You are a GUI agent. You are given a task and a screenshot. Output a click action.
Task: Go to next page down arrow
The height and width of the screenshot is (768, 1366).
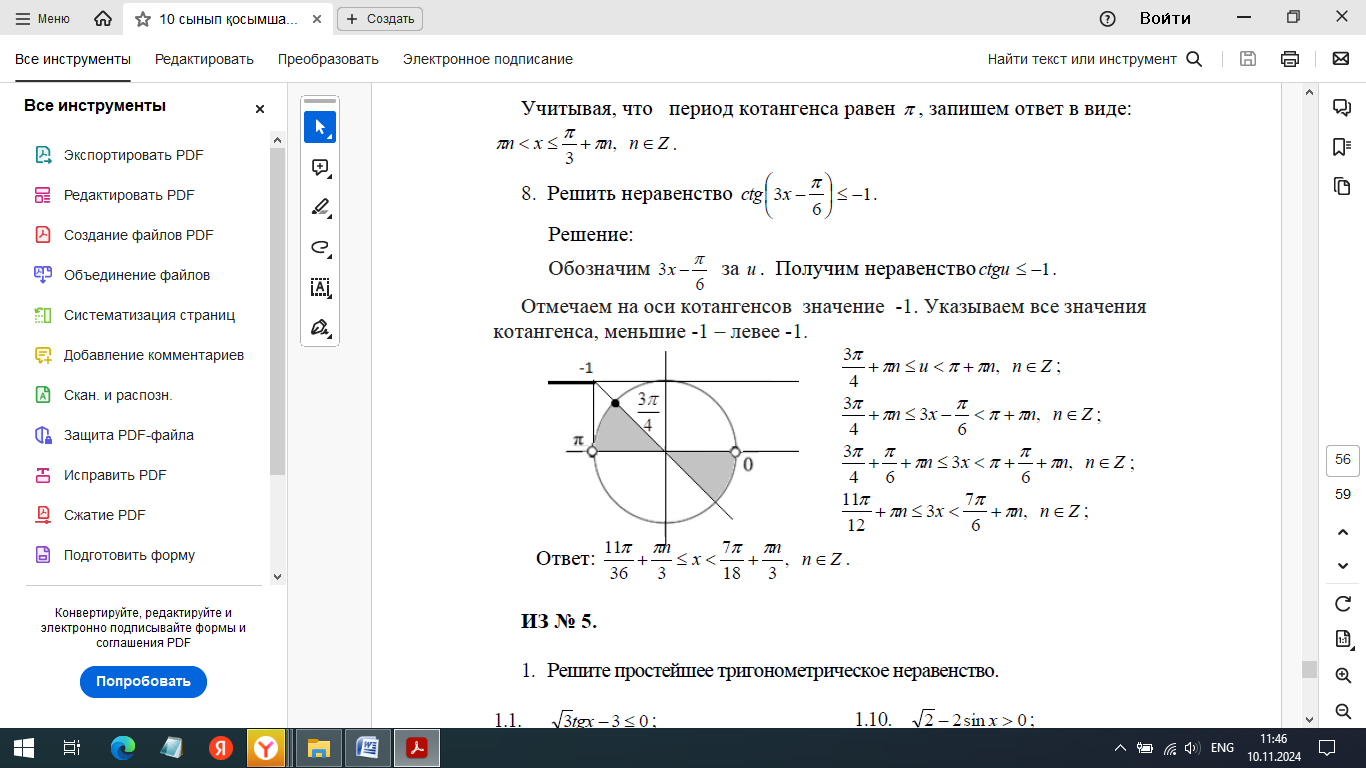tap(1343, 566)
